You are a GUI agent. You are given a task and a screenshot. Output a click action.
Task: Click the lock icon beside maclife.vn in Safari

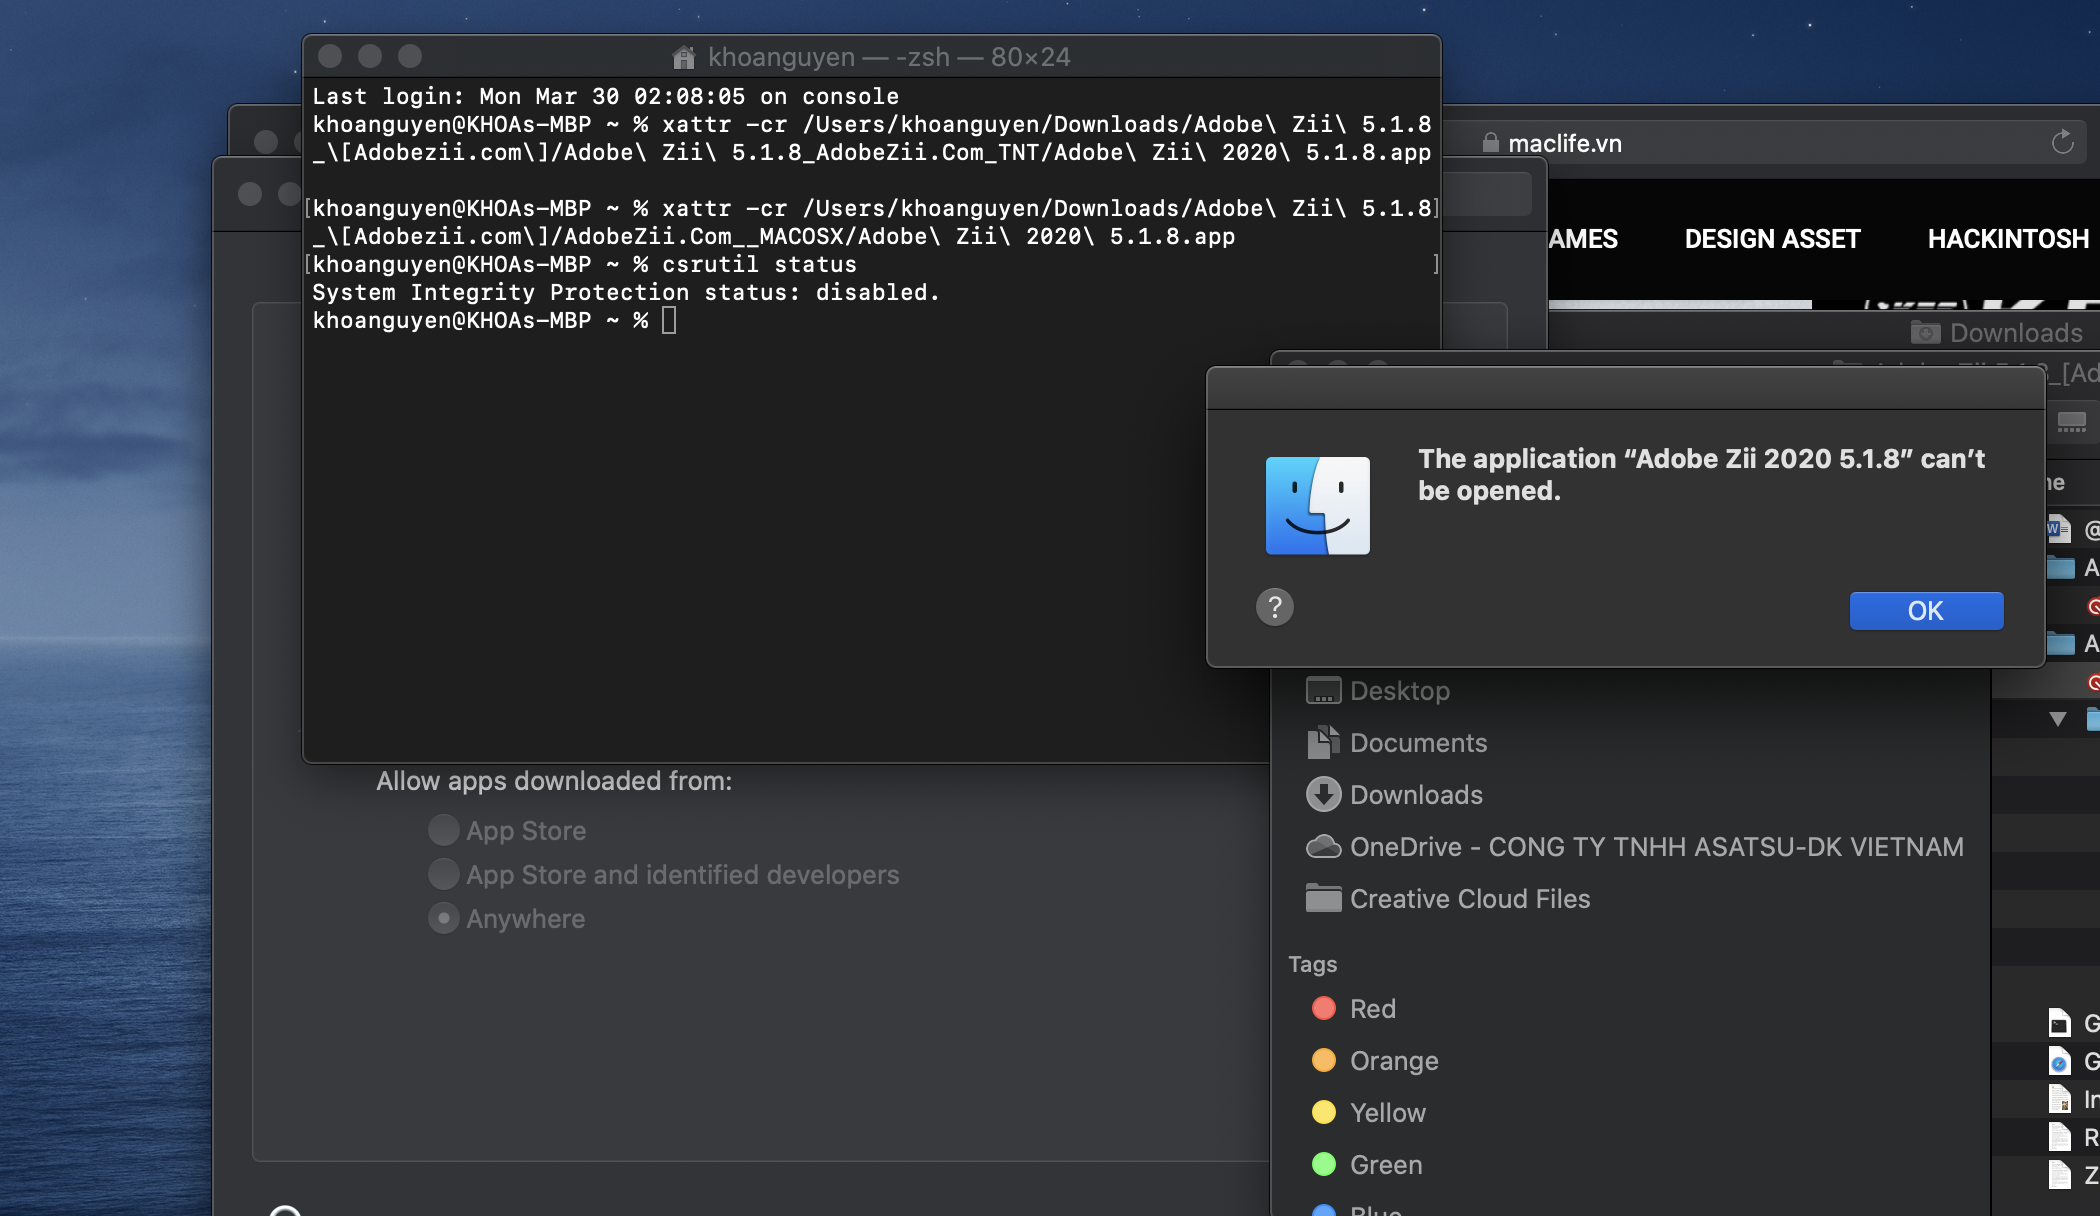tap(1491, 143)
